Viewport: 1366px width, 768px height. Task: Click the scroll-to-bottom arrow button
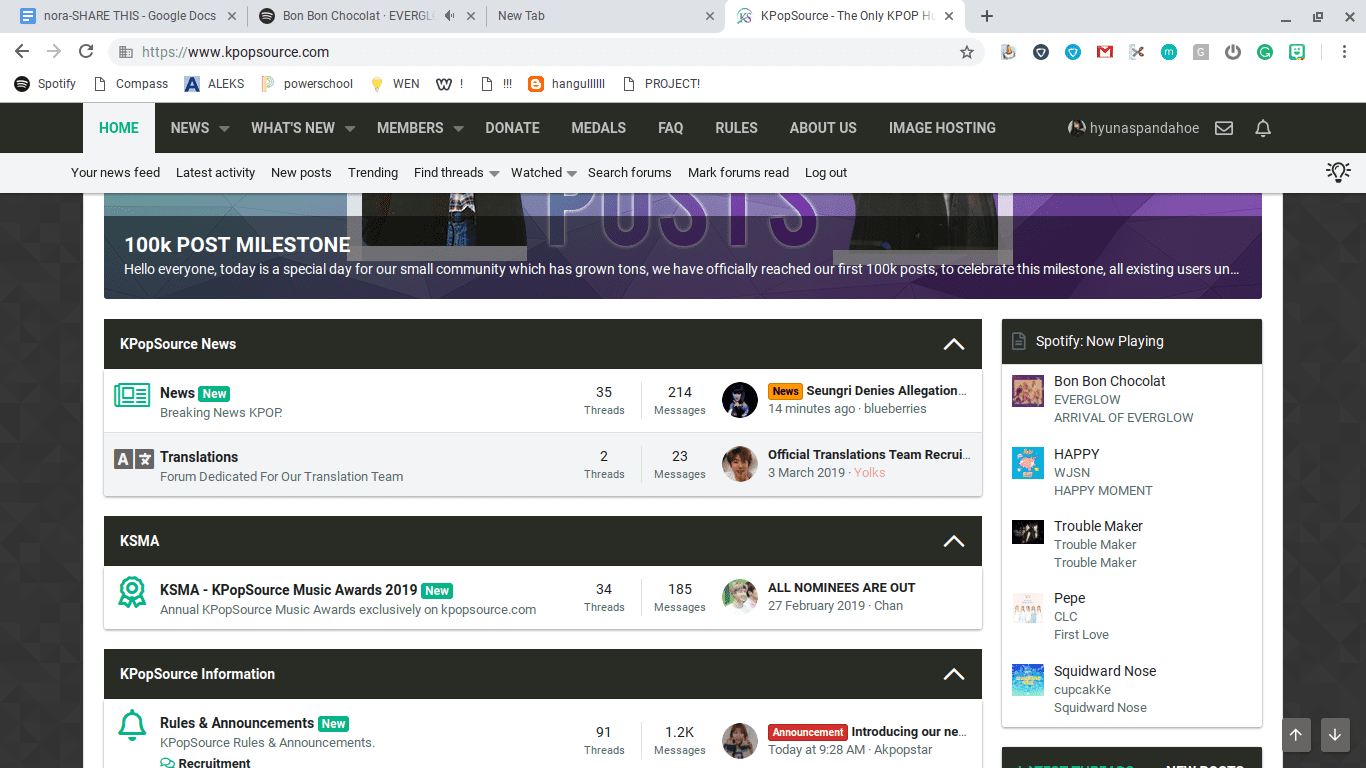coord(1335,735)
